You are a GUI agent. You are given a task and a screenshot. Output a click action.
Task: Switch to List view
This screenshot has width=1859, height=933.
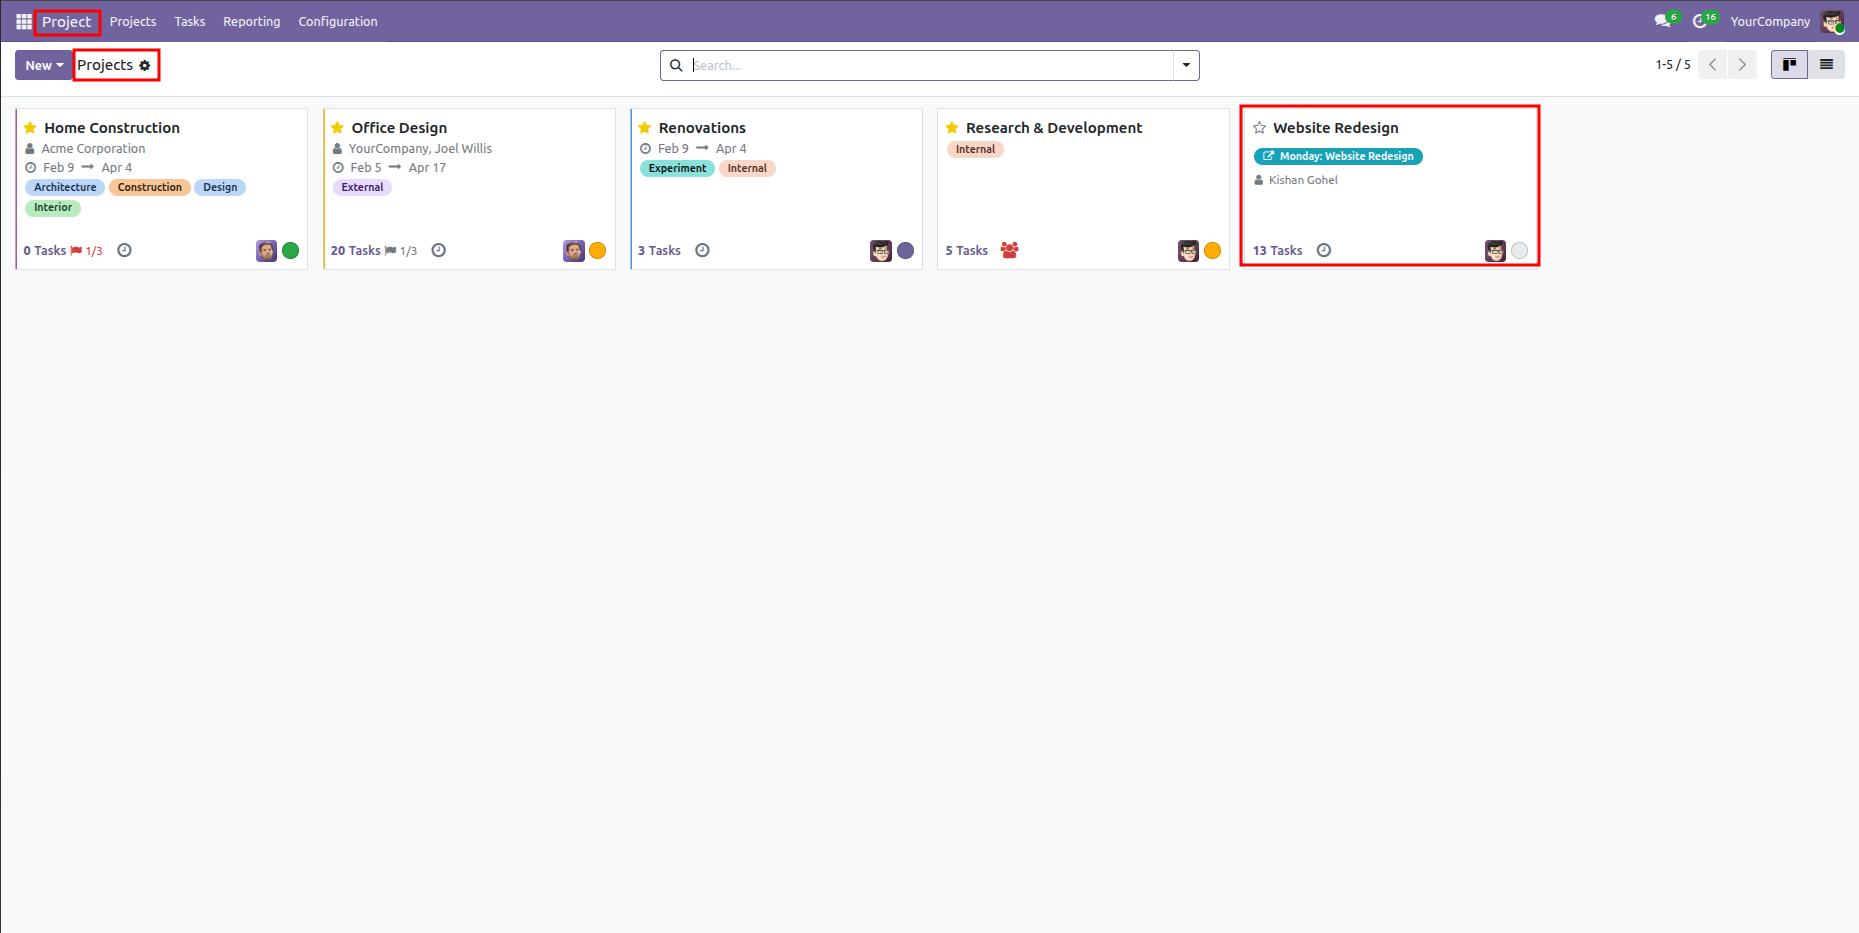coord(1826,65)
